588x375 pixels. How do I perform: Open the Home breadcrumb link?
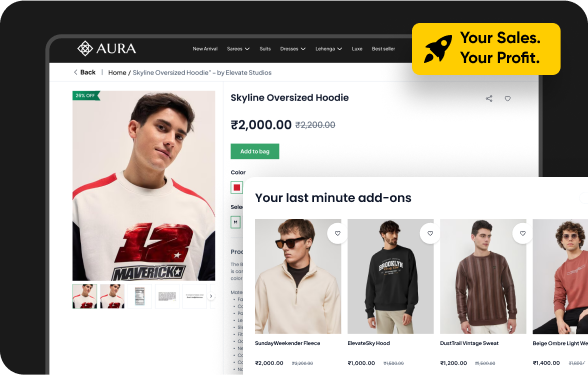[x=117, y=72]
